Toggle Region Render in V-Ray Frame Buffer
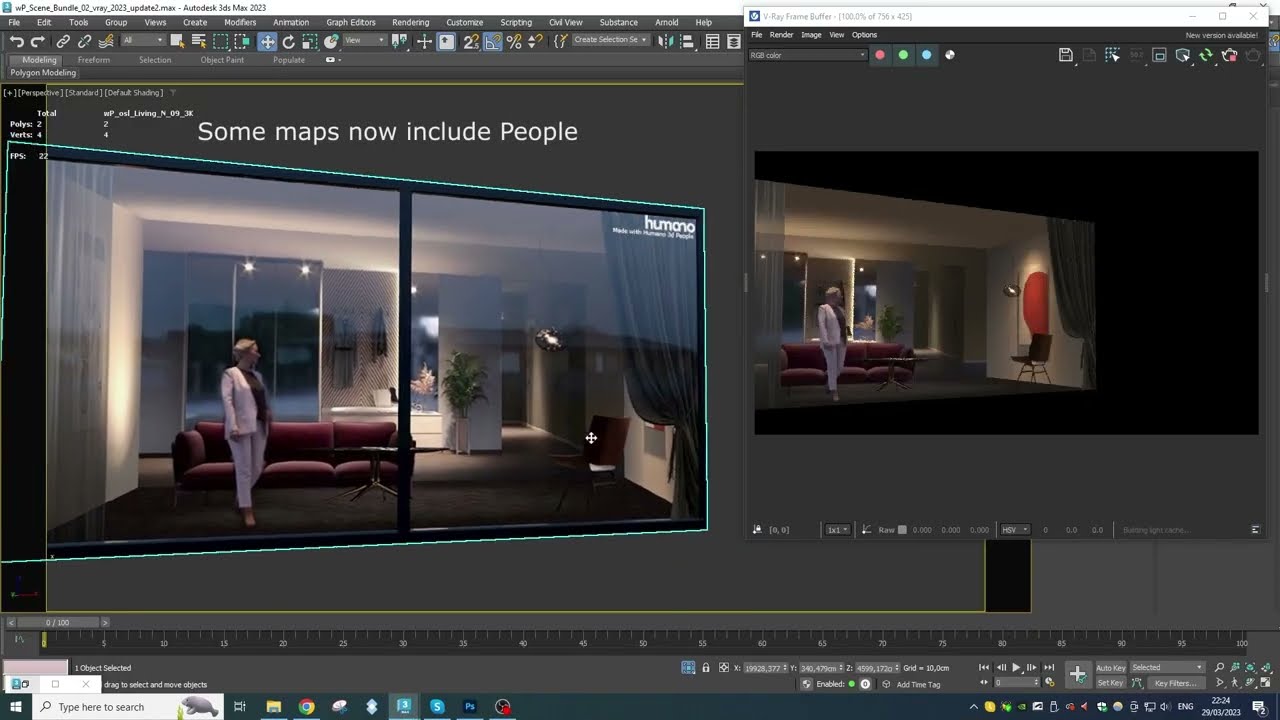 click(x=1159, y=55)
